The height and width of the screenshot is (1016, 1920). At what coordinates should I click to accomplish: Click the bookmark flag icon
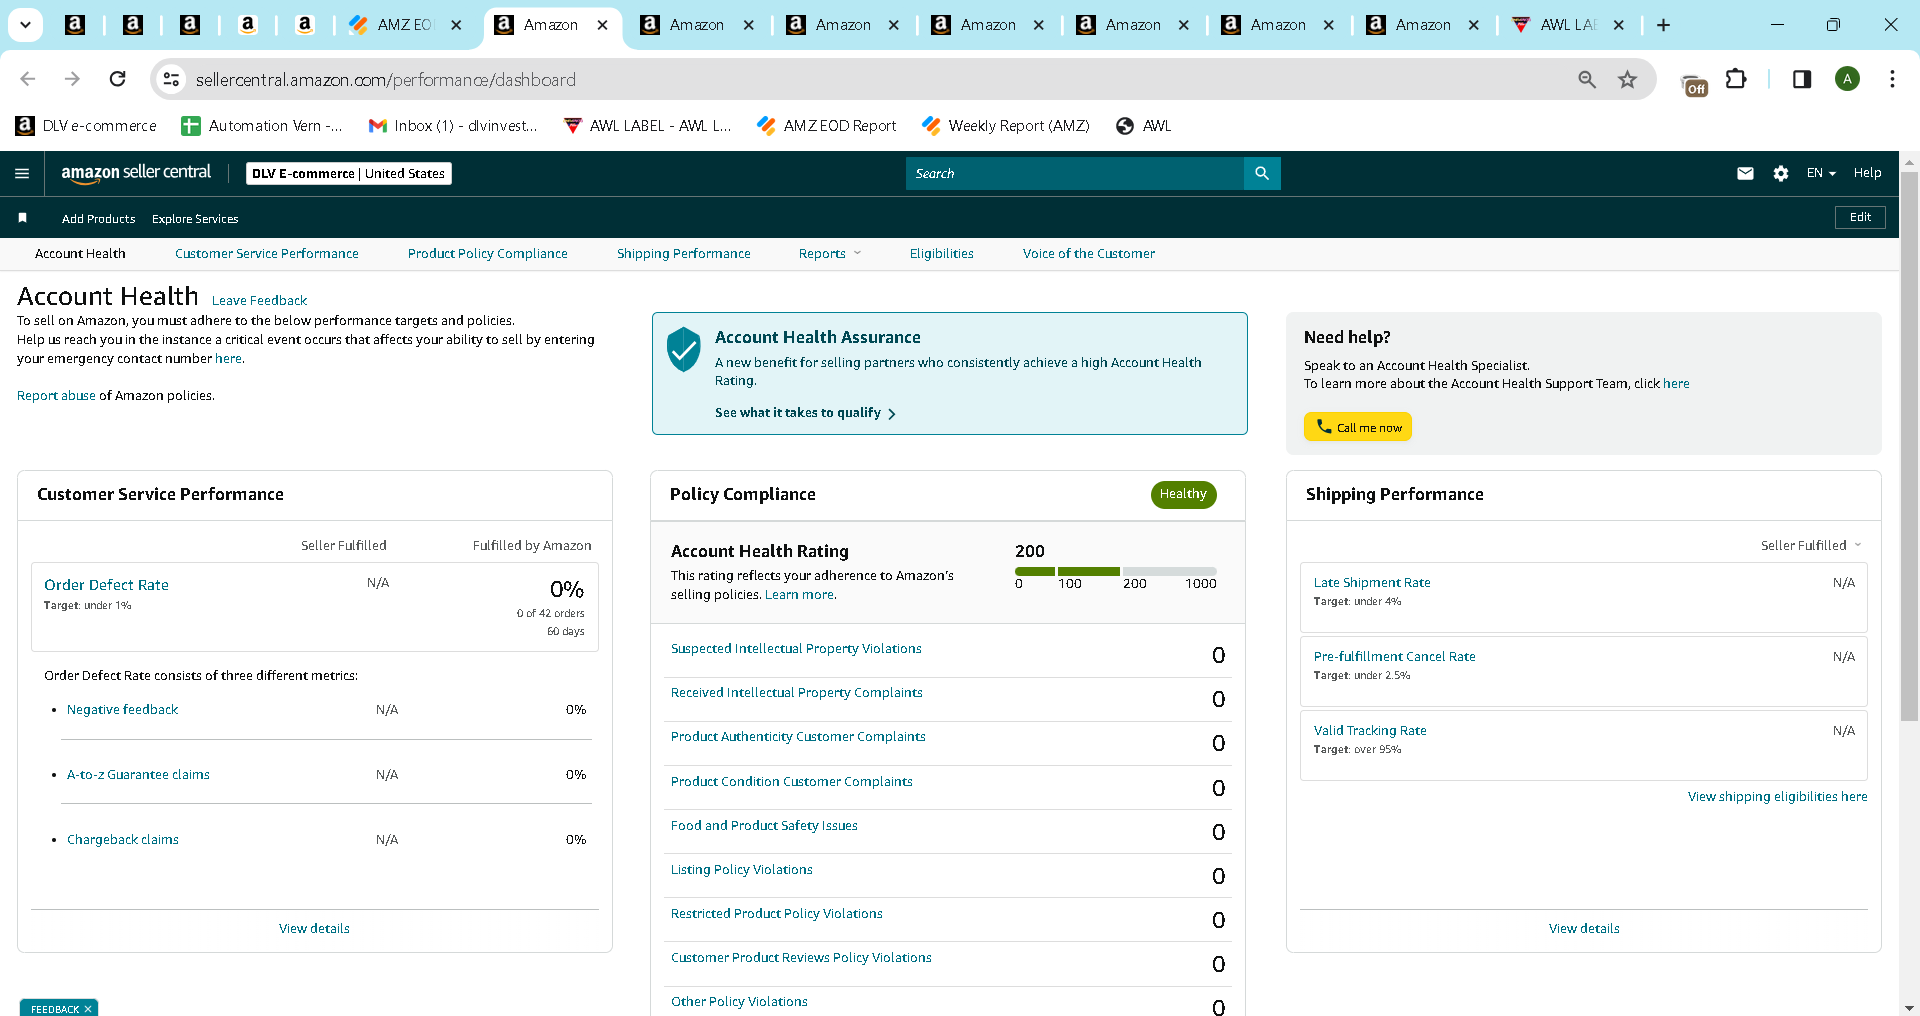[x=22, y=218]
